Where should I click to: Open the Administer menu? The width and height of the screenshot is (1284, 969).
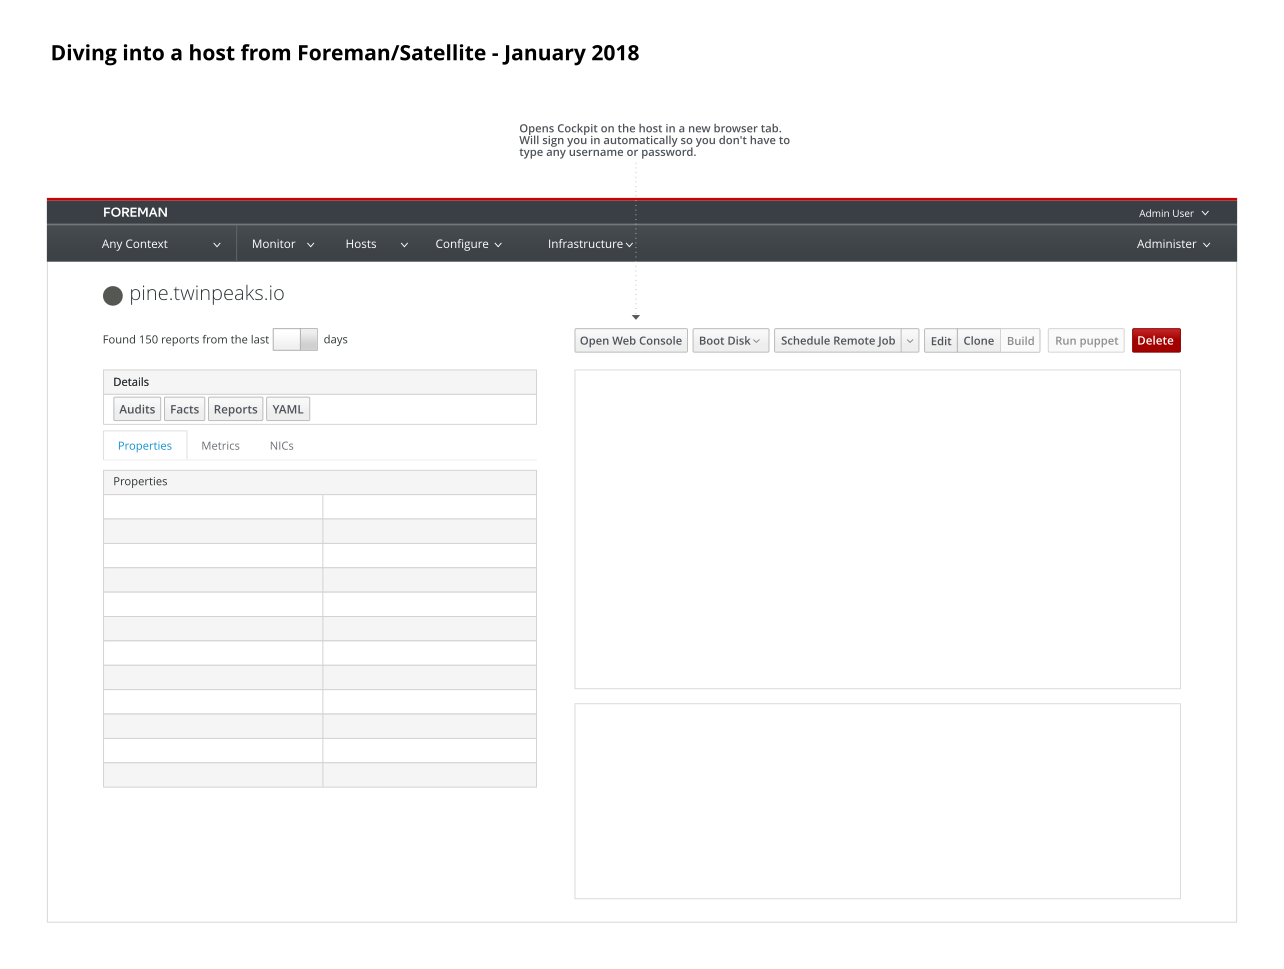(x=1173, y=244)
